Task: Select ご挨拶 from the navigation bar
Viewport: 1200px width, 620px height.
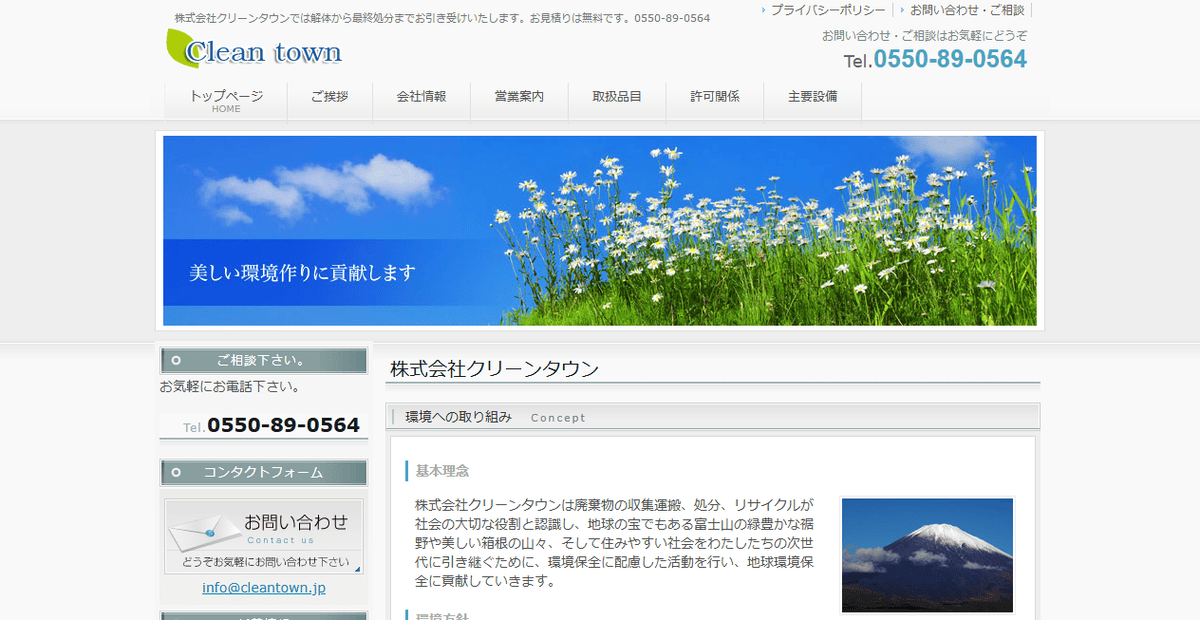Action: tap(329, 99)
